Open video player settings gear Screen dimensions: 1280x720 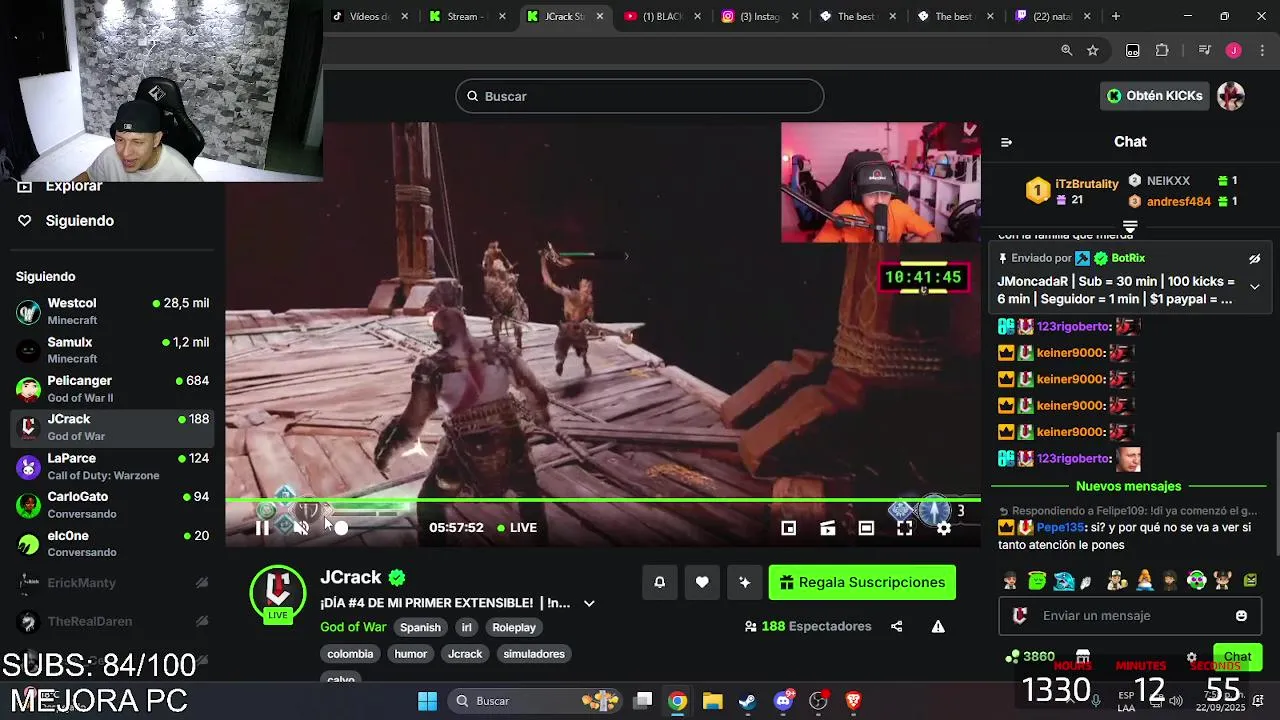[x=944, y=528]
